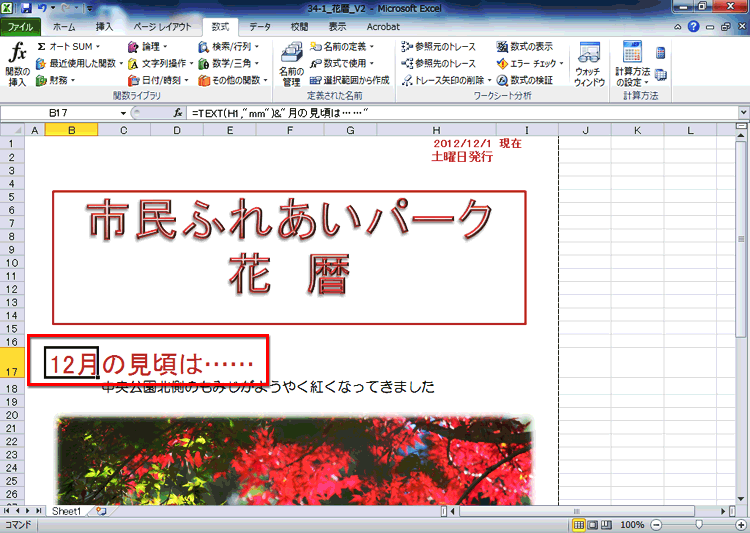Click Define Name (名前の定義)
This screenshot has height=533, width=750.
(x=342, y=46)
